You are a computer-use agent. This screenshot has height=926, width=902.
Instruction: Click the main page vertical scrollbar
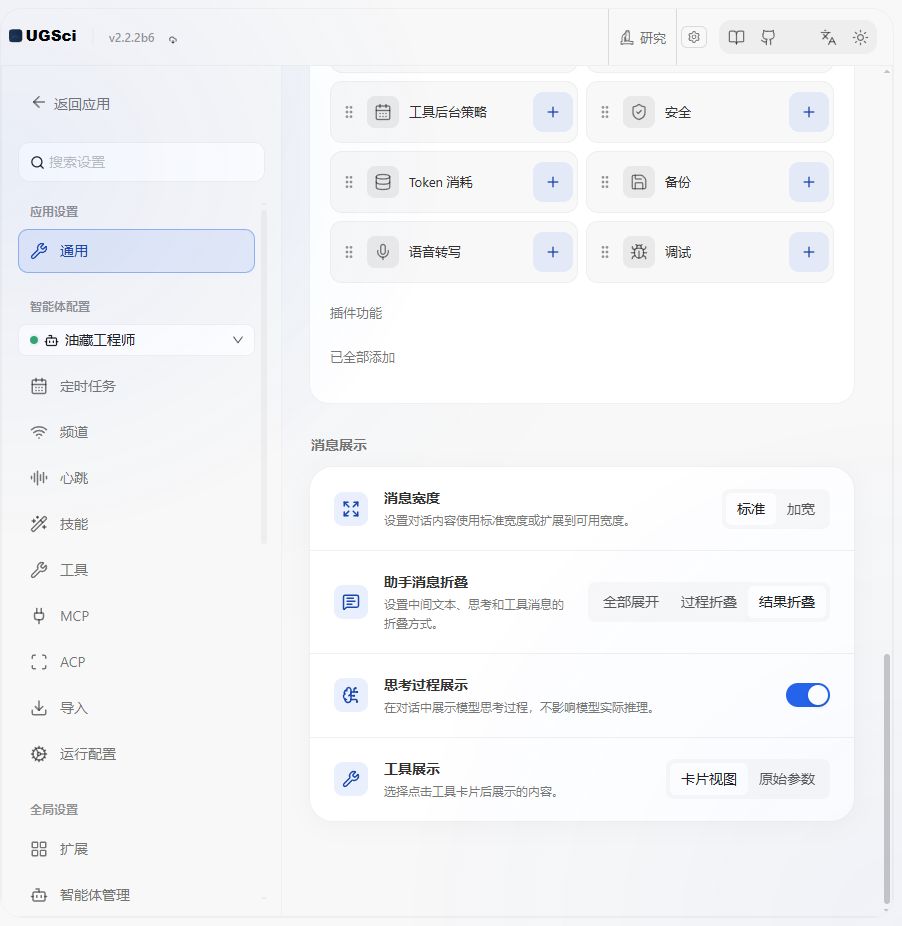coord(886,778)
